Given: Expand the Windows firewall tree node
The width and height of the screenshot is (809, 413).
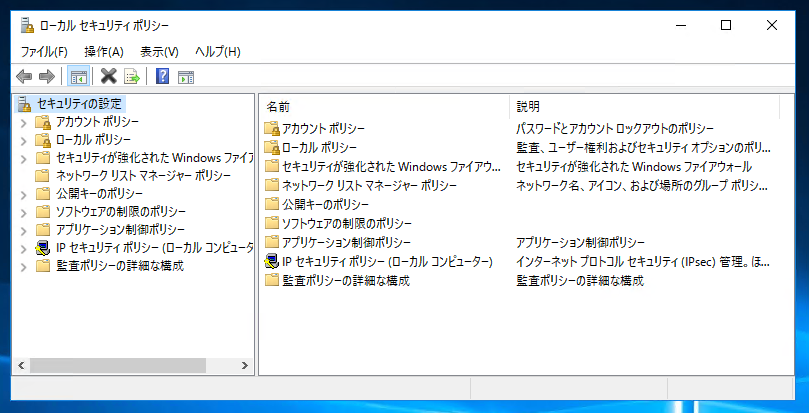Looking at the screenshot, I should 23,158.
